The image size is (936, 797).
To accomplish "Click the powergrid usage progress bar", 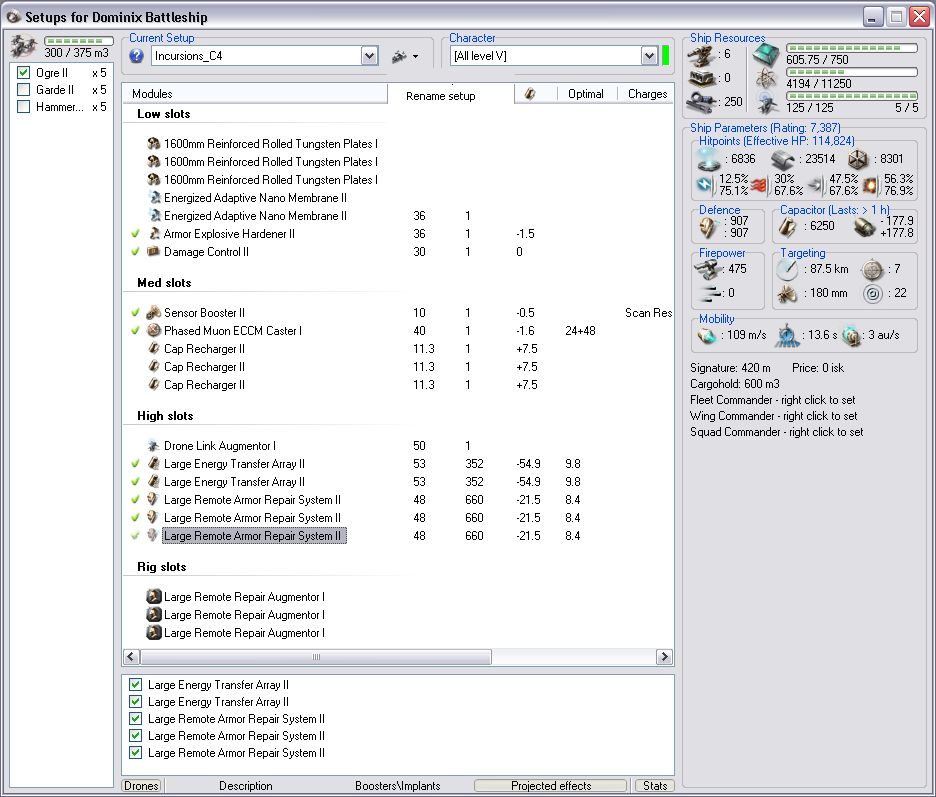I will [852, 72].
